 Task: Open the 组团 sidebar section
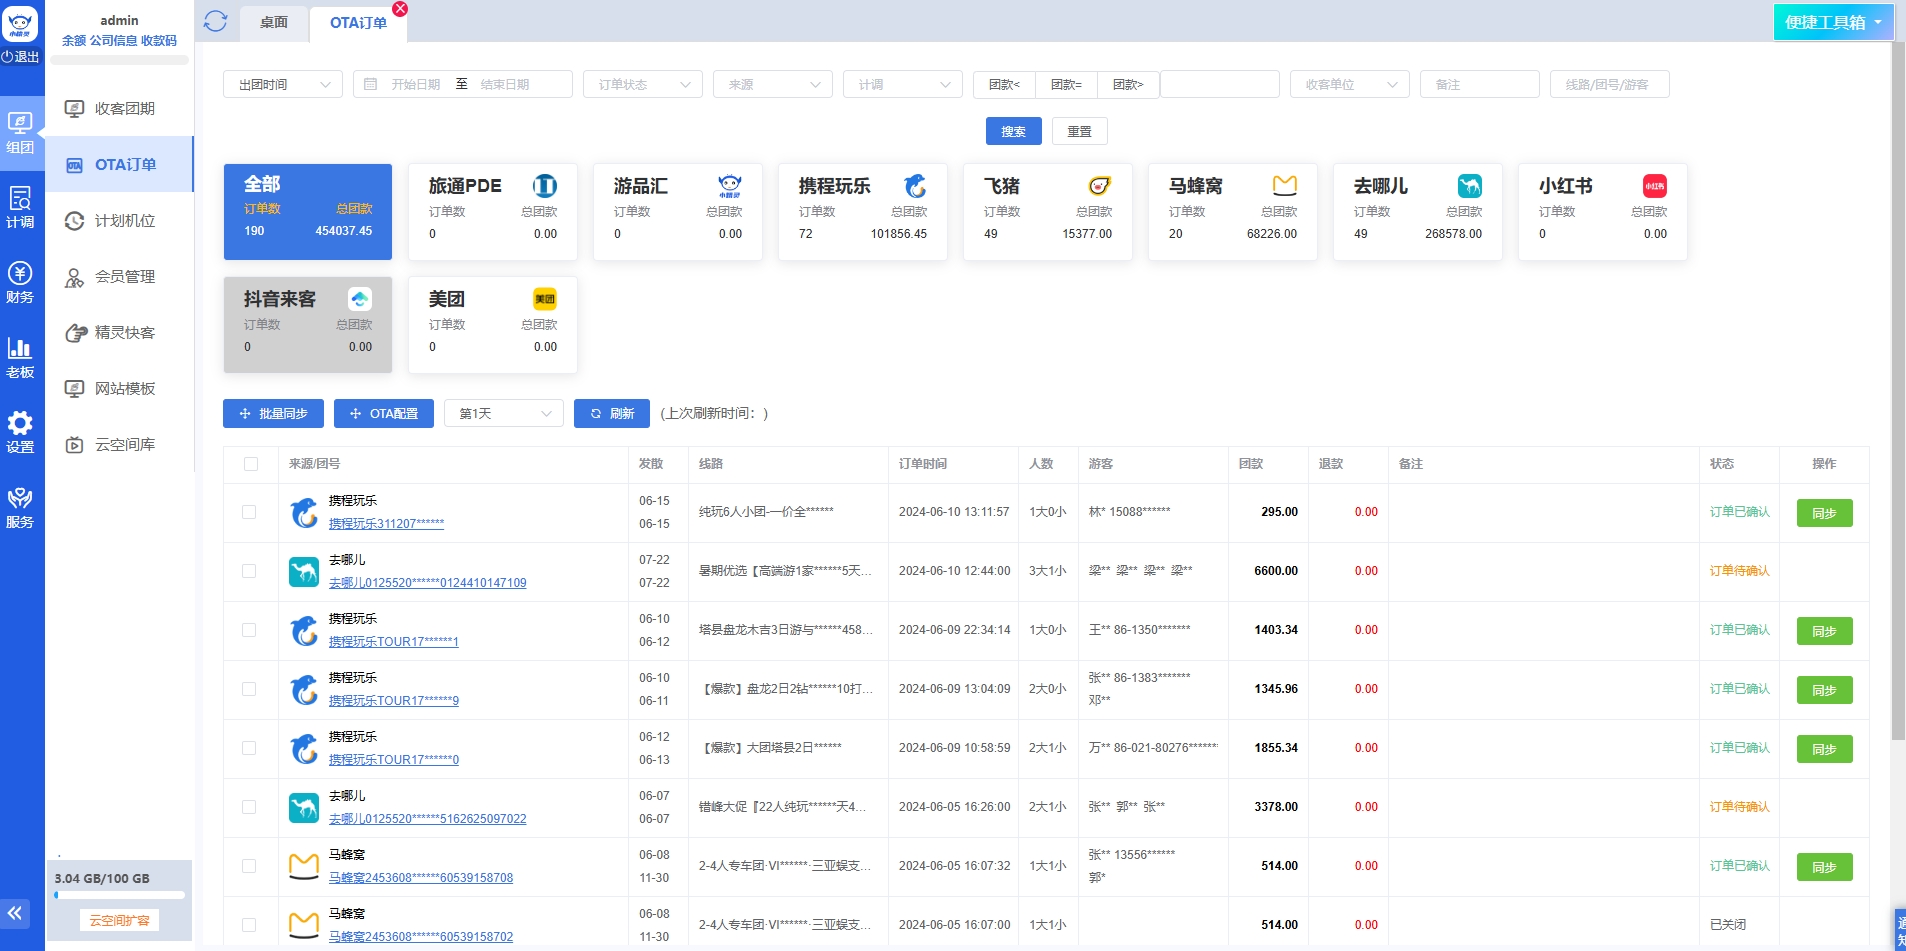(x=20, y=133)
